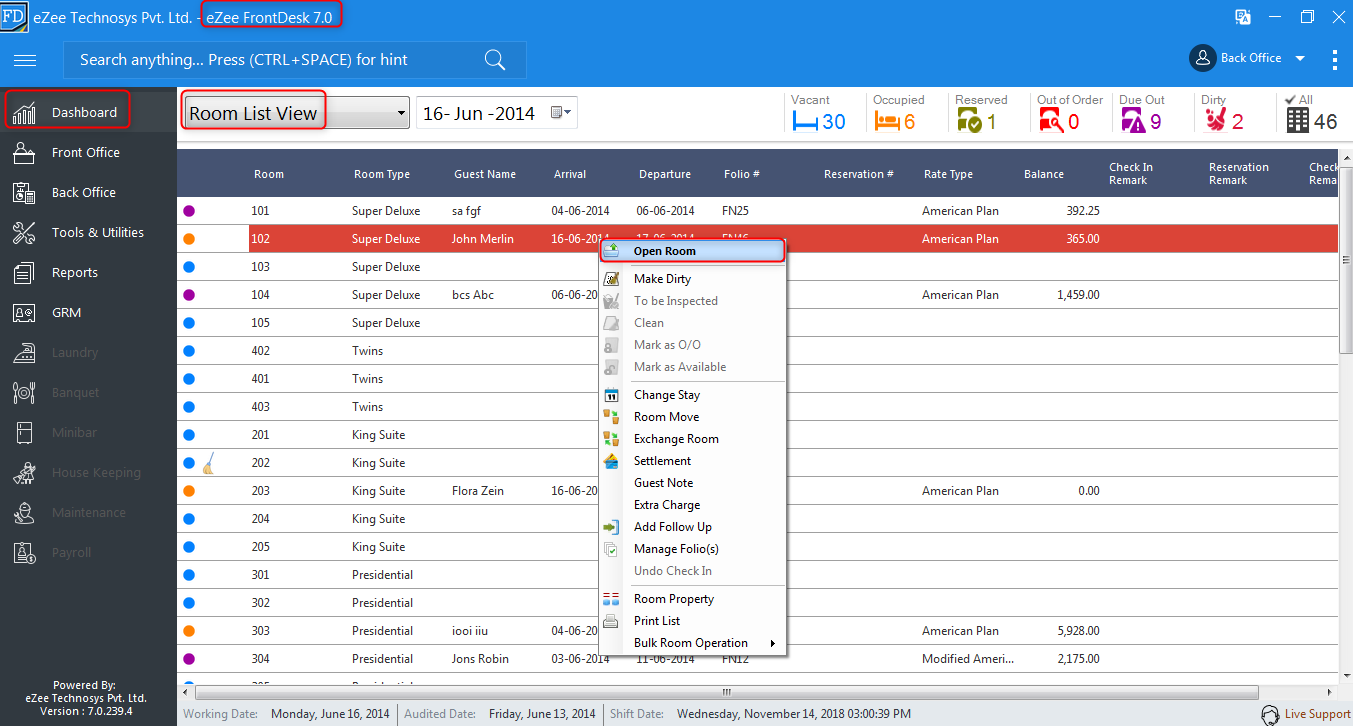1353x726 pixels.
Task: Click the orange status dot of room 203
Action: [x=189, y=491]
